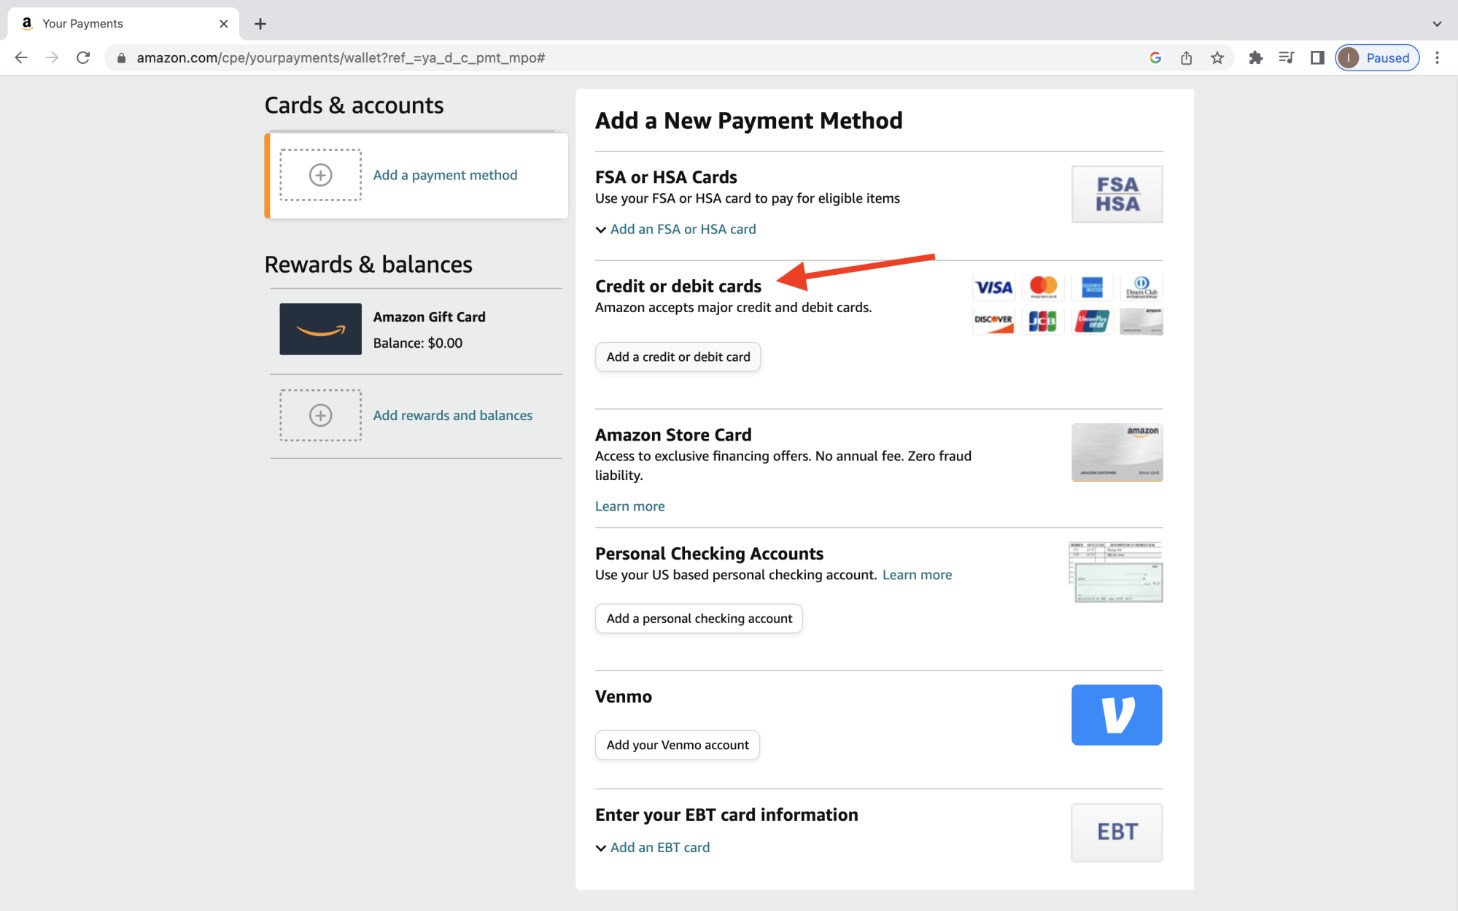Select the Your Payments browser tab
1458x911 pixels.
pos(120,24)
